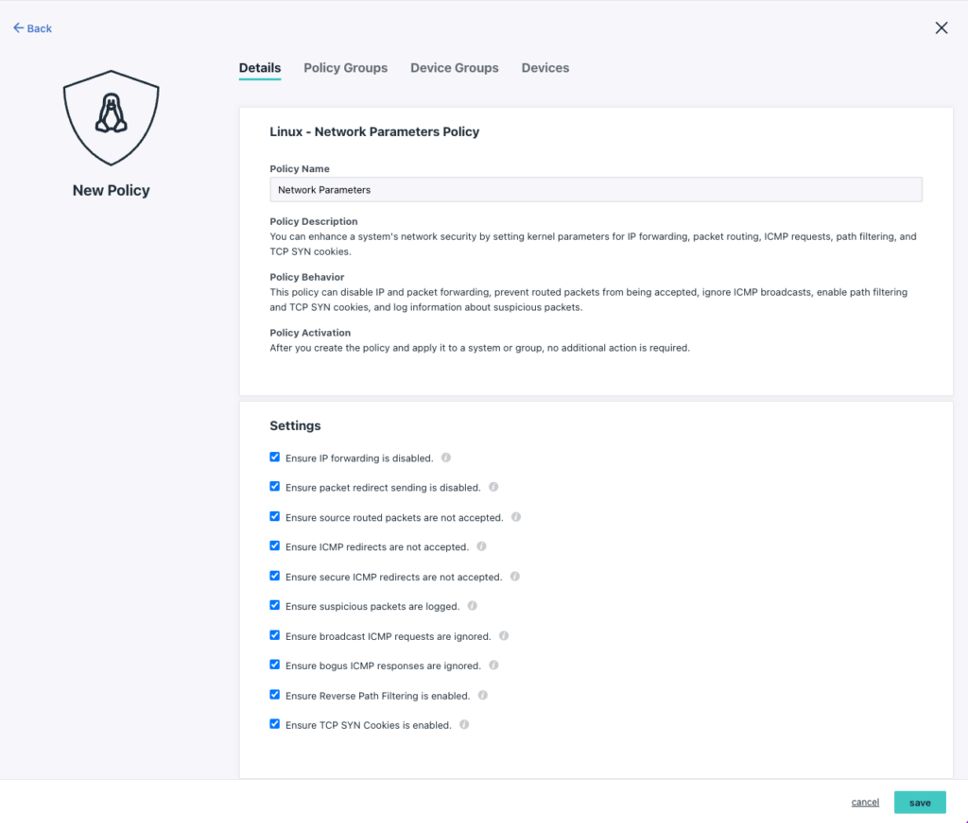Open the tooltip icon for source routed packets setting

(516, 517)
